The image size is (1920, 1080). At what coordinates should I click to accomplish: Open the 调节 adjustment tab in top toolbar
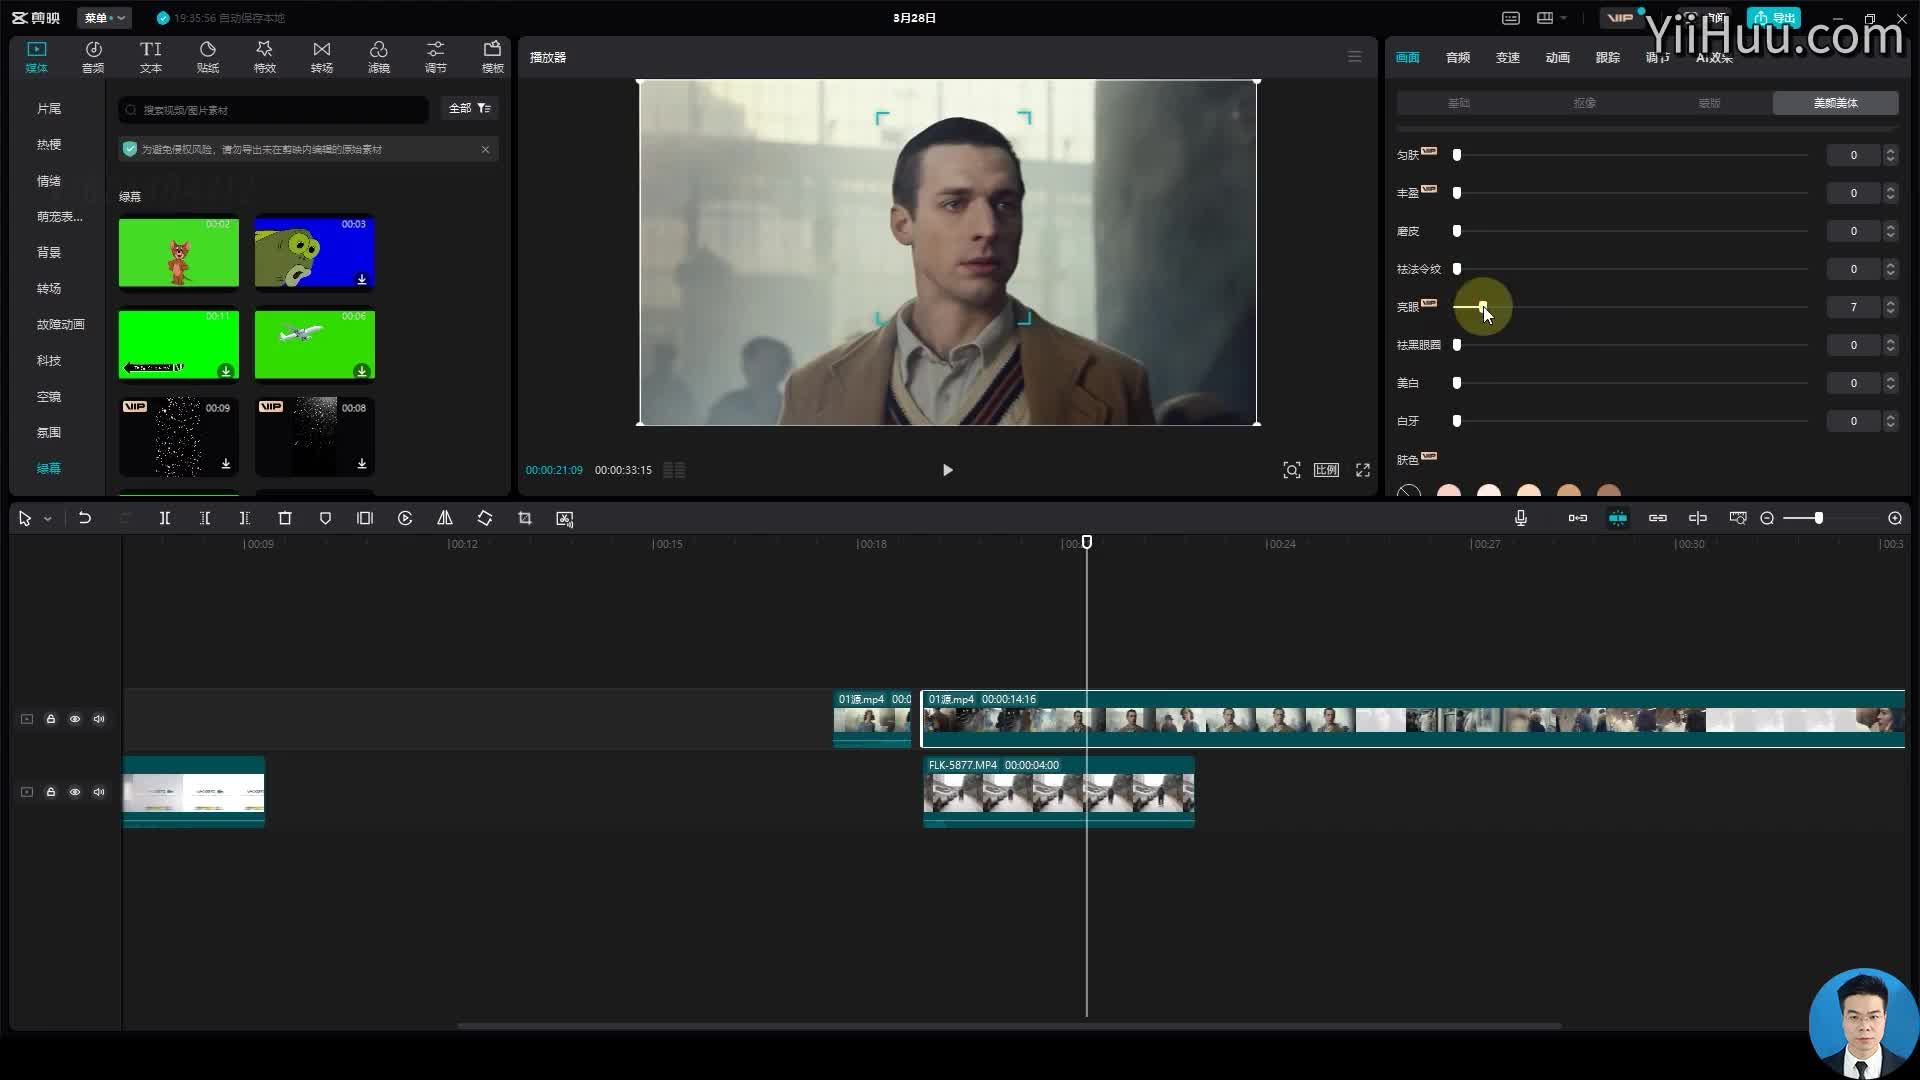pyautogui.click(x=435, y=57)
